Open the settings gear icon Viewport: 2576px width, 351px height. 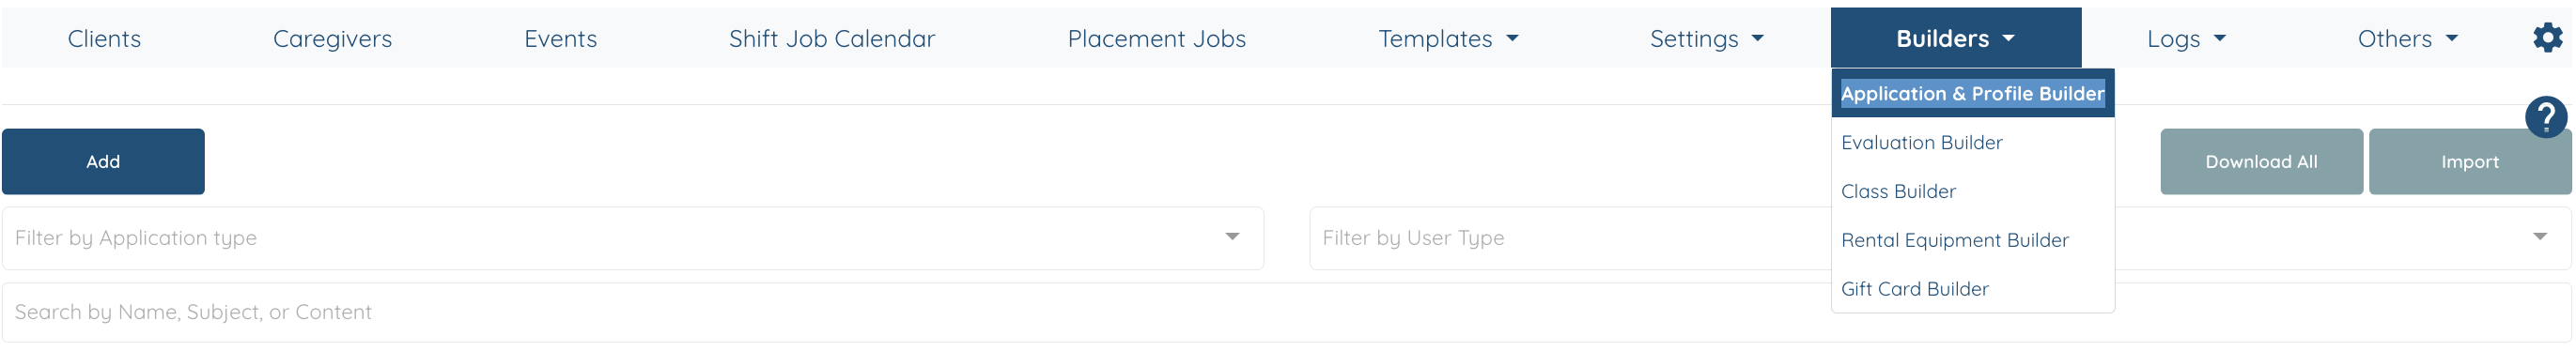(2547, 38)
